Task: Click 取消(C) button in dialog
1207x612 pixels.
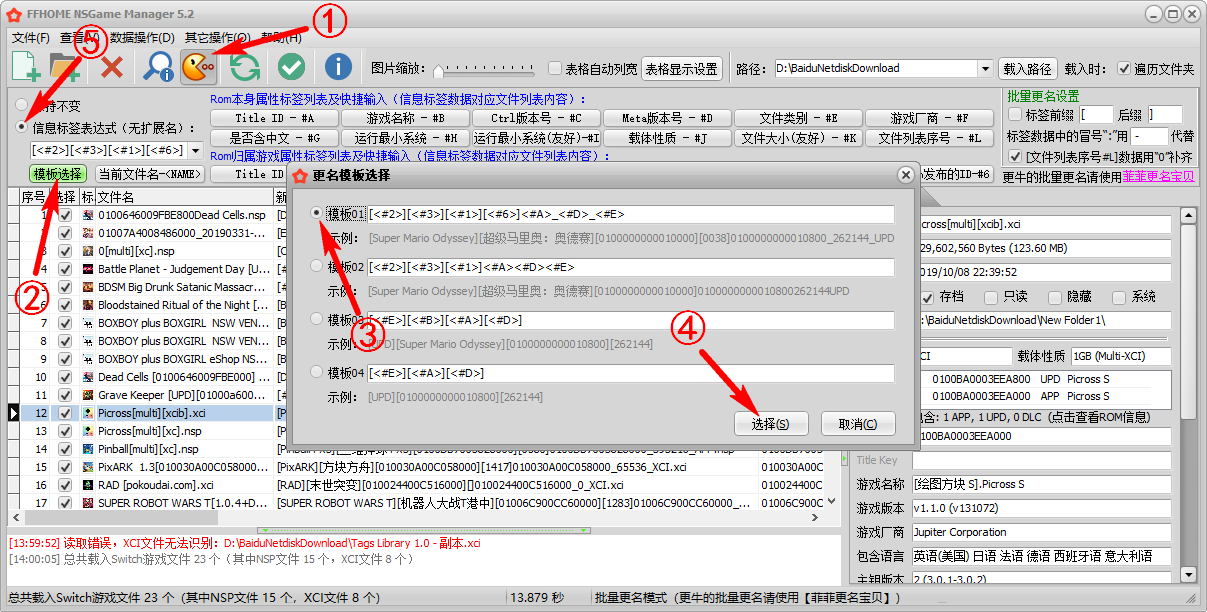Action: 858,424
